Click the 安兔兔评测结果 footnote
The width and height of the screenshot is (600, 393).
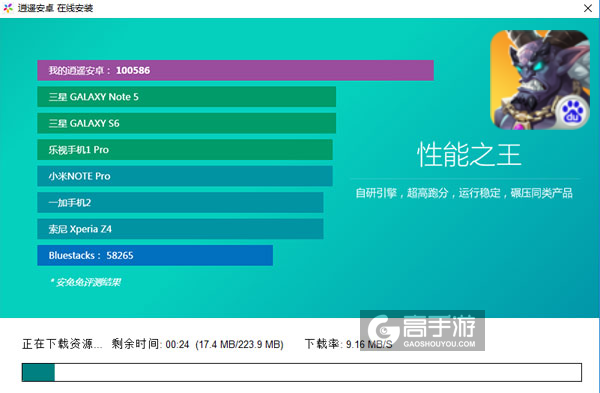pyautogui.click(x=86, y=282)
